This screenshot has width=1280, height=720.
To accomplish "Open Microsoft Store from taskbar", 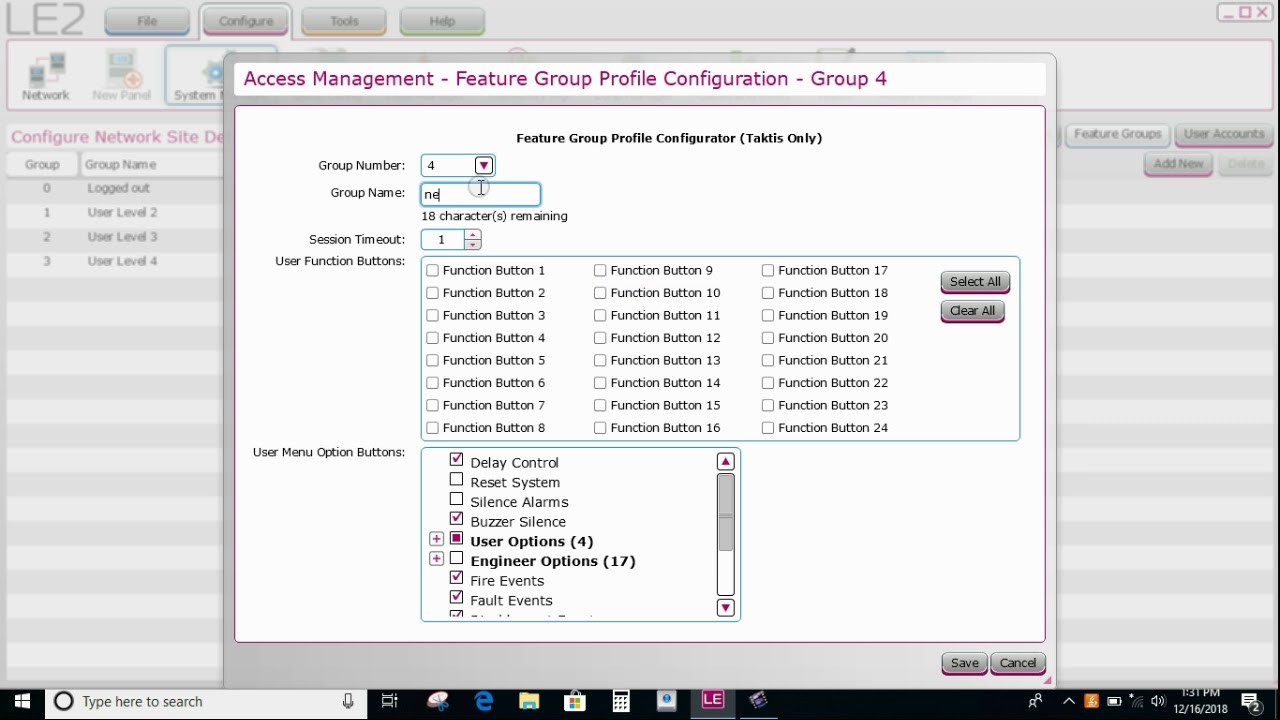I will 575,701.
